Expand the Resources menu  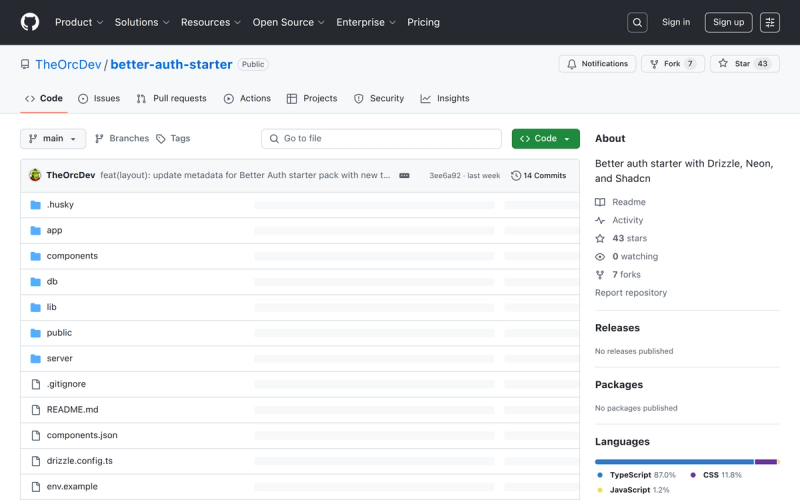tap(211, 22)
